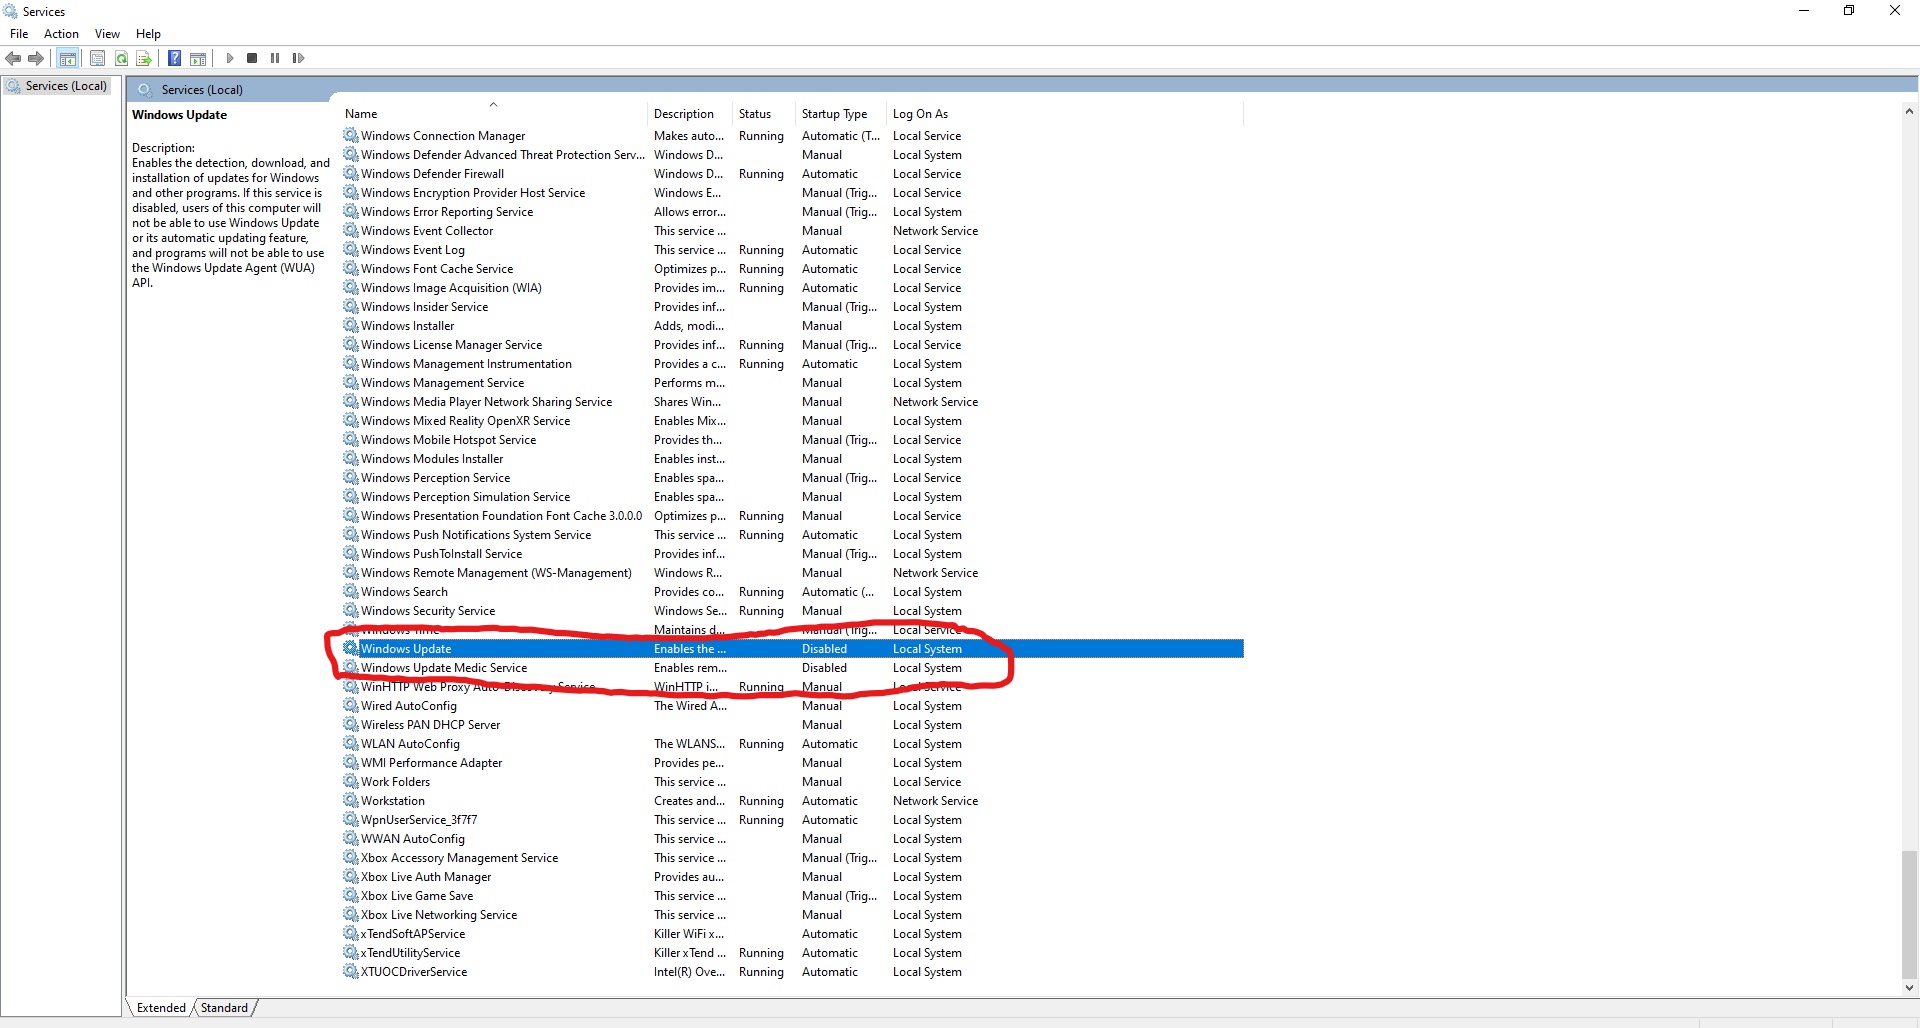Viewport: 1920px width, 1028px height.
Task: Select Windows Error Reporting Service row
Action: [x=792, y=211]
